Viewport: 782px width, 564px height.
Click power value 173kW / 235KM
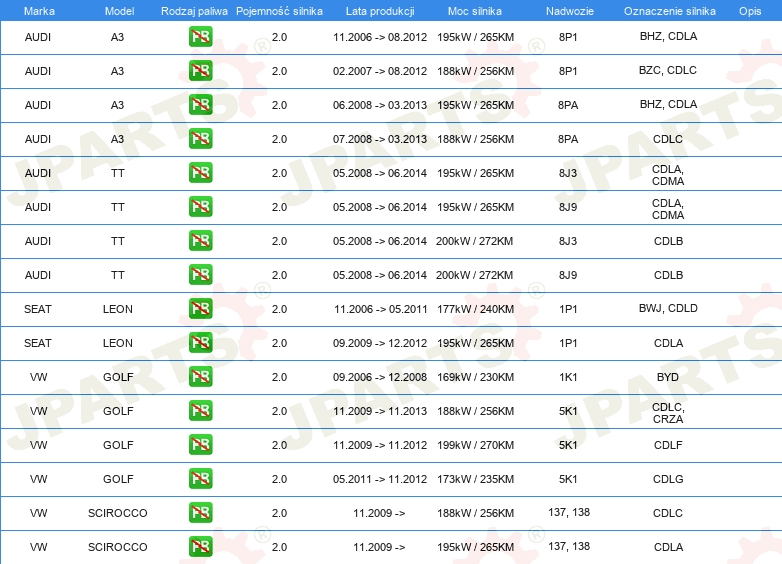(x=475, y=479)
